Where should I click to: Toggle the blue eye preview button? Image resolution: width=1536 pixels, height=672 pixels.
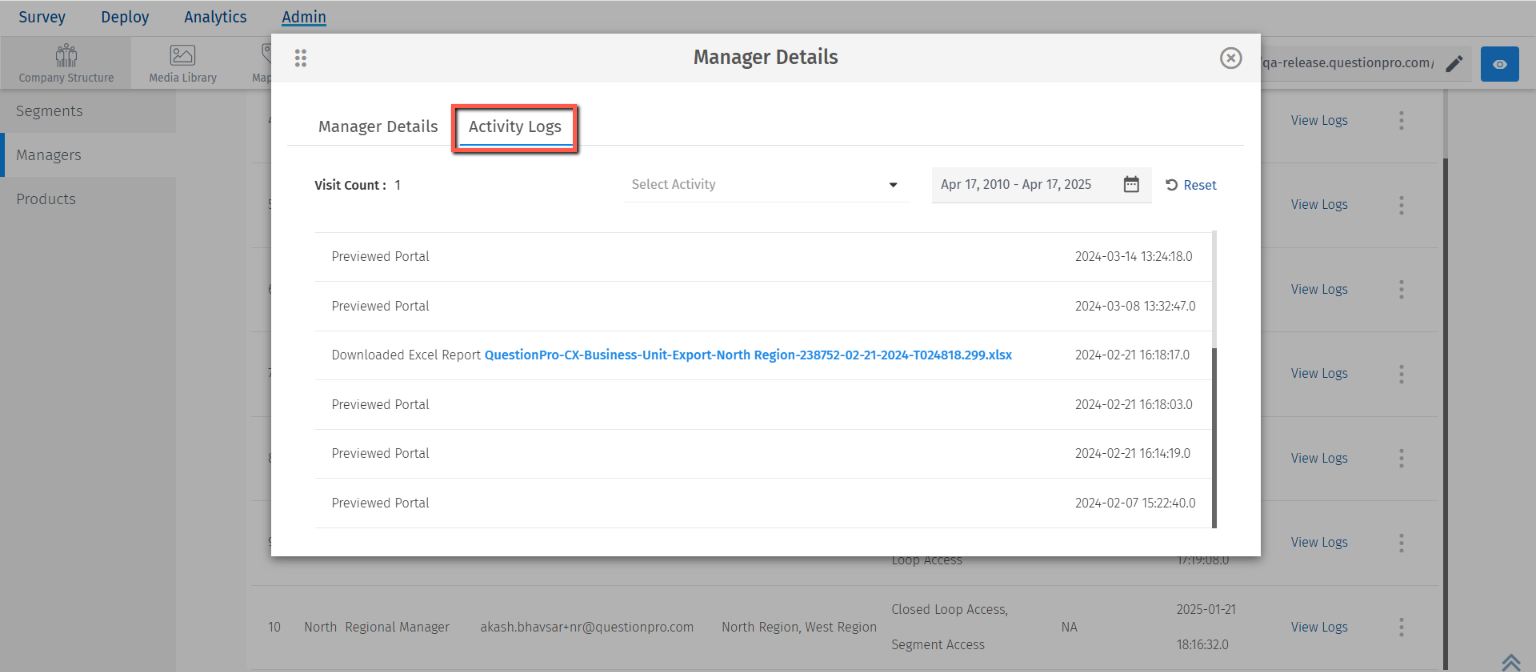pyautogui.click(x=1499, y=64)
